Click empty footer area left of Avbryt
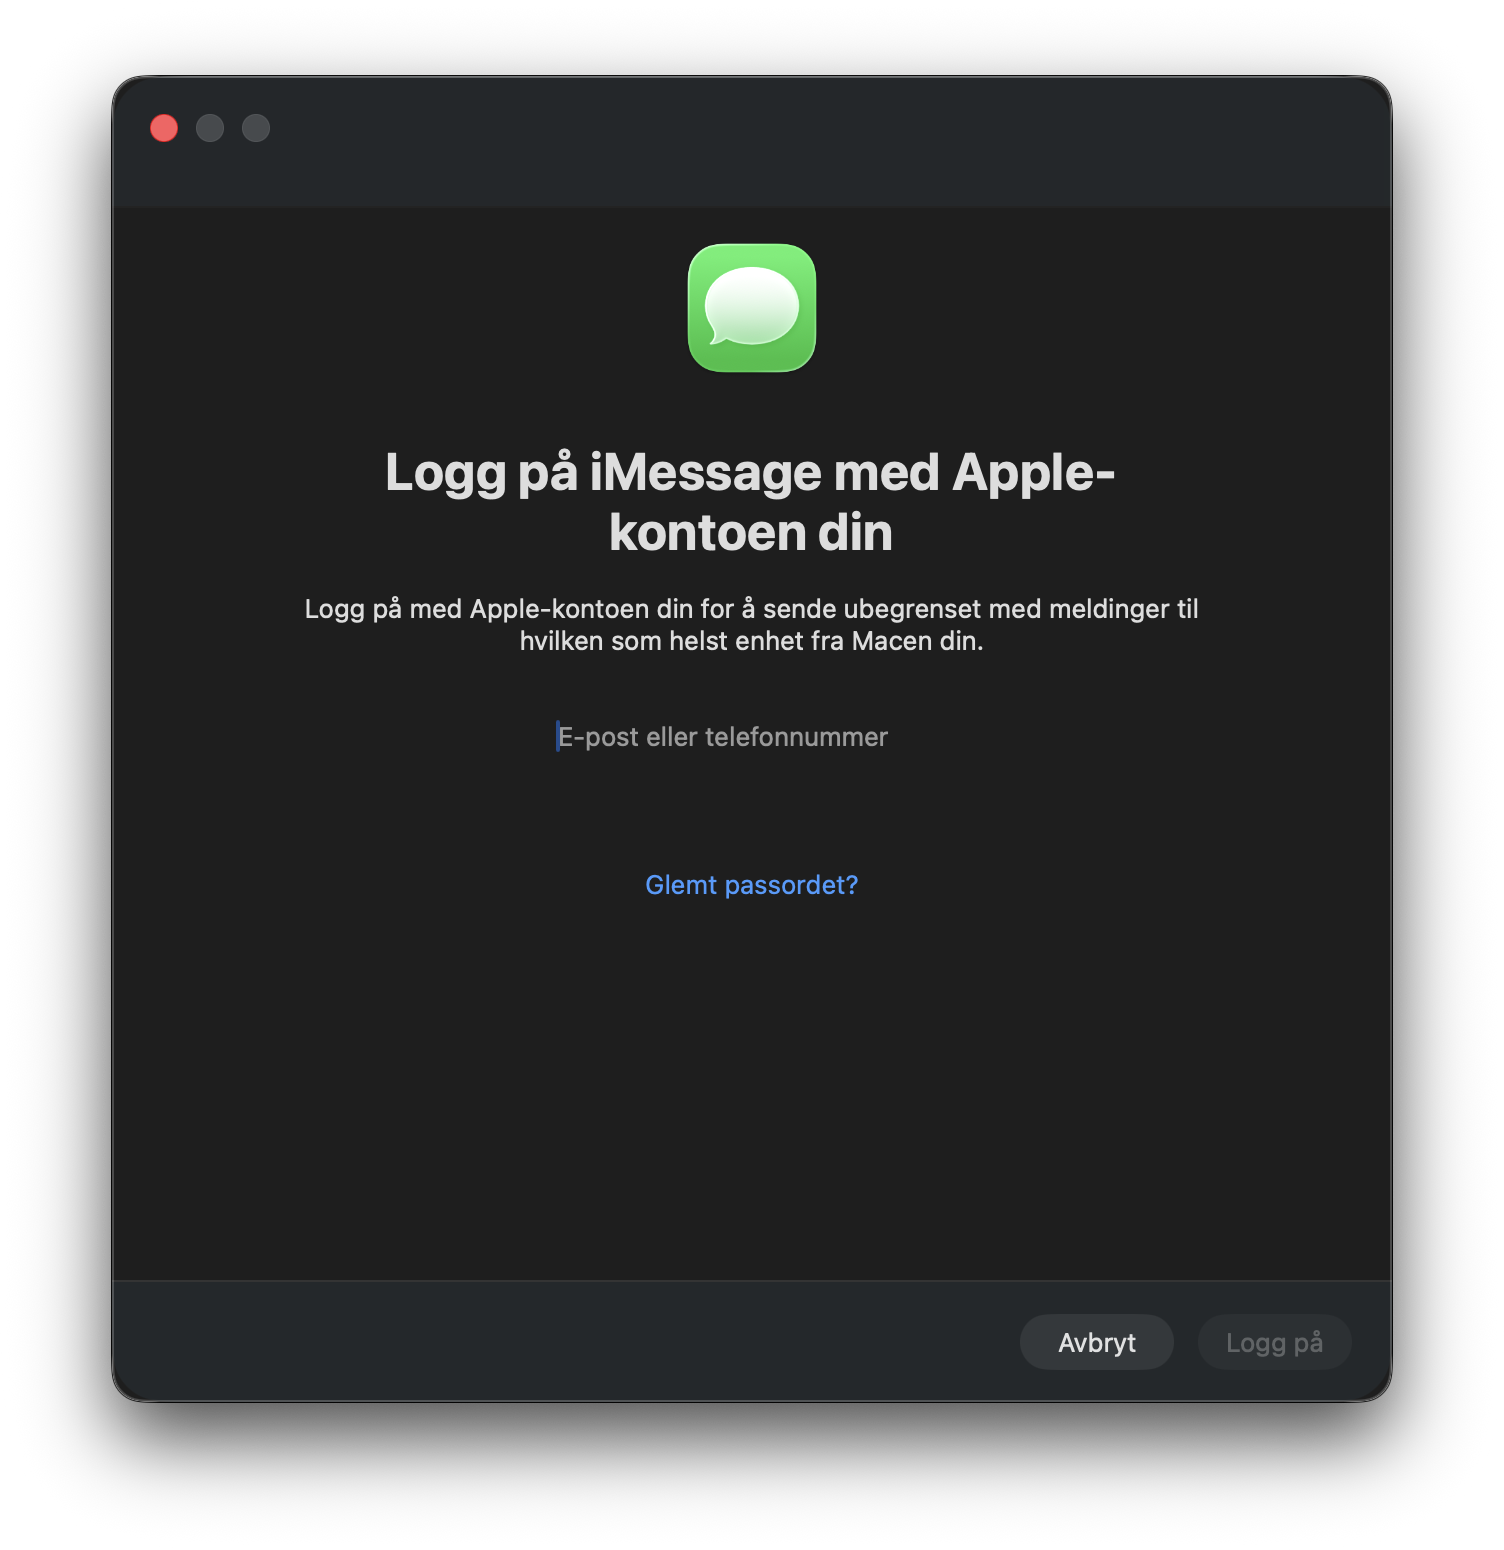The image size is (1504, 1550). pyautogui.click(x=560, y=1342)
